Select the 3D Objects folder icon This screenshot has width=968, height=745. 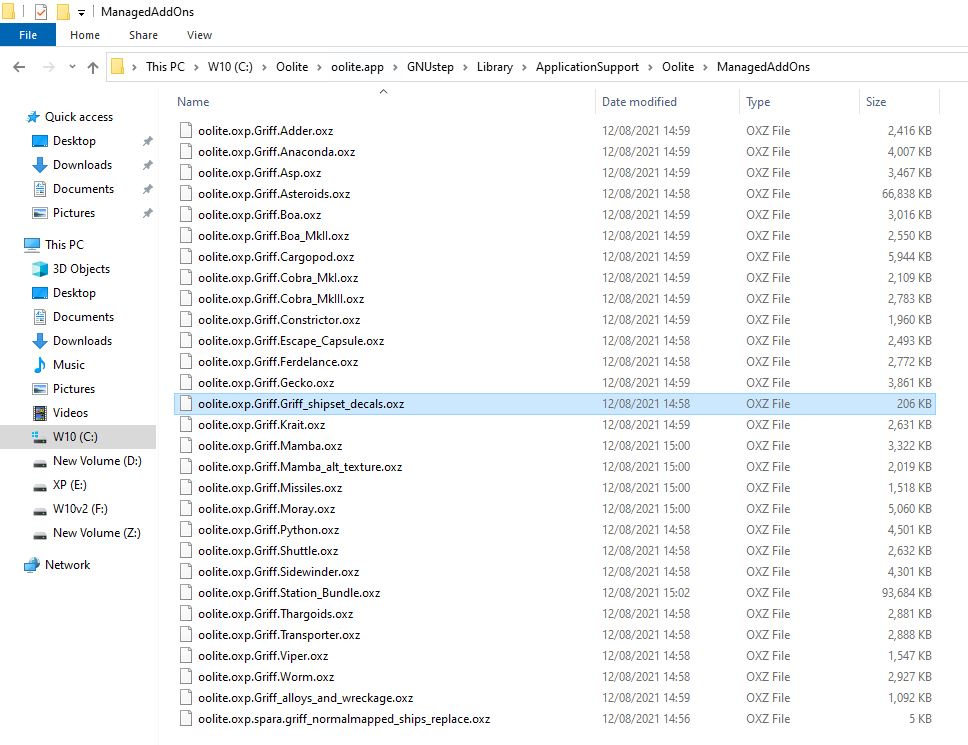pyautogui.click(x=40, y=269)
